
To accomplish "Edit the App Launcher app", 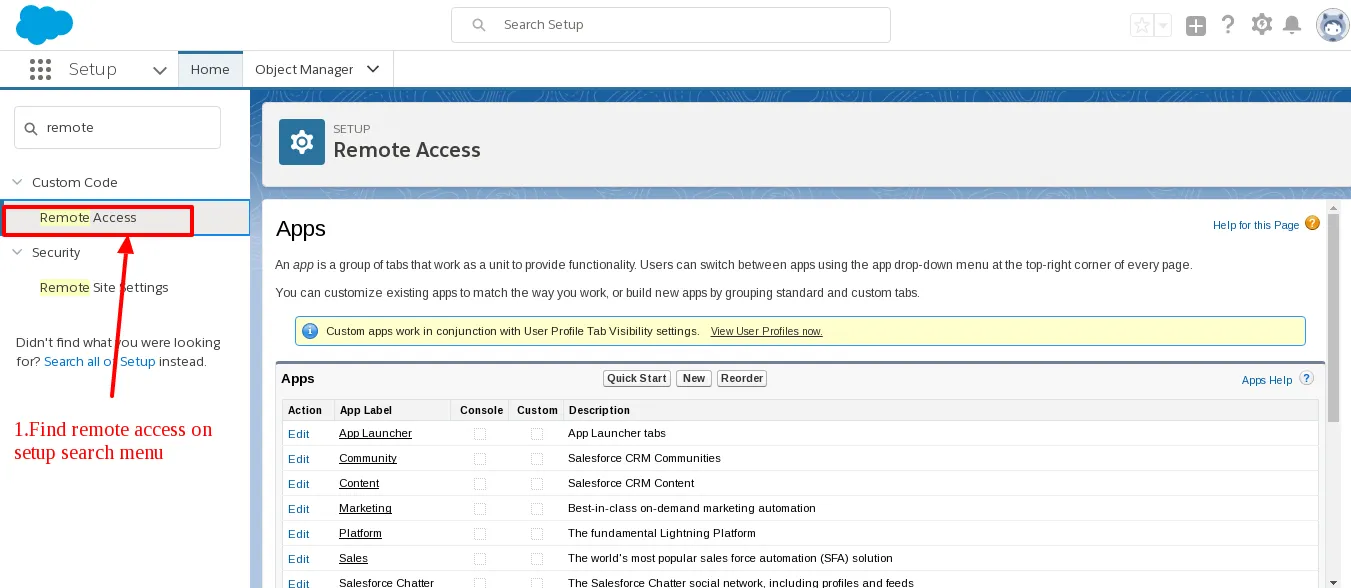I will tap(298, 434).
